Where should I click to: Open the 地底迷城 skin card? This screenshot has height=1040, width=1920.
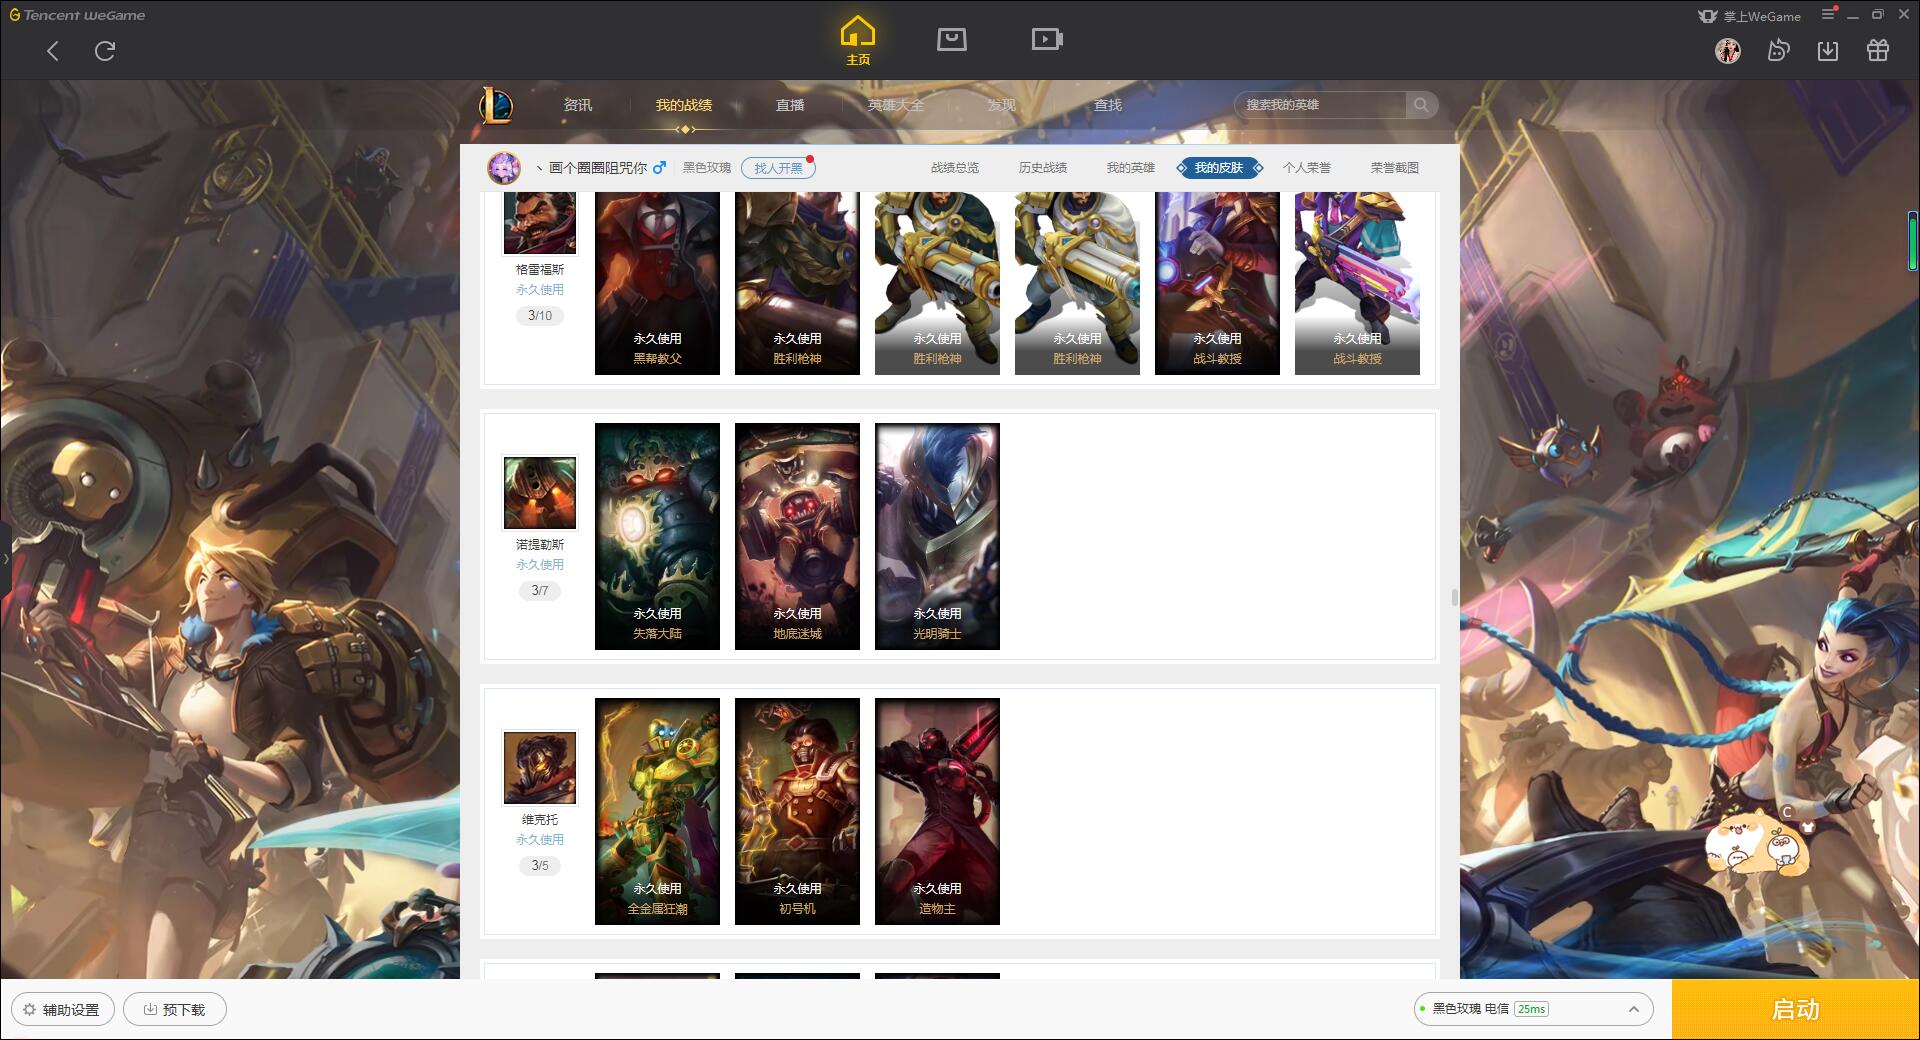(797, 536)
